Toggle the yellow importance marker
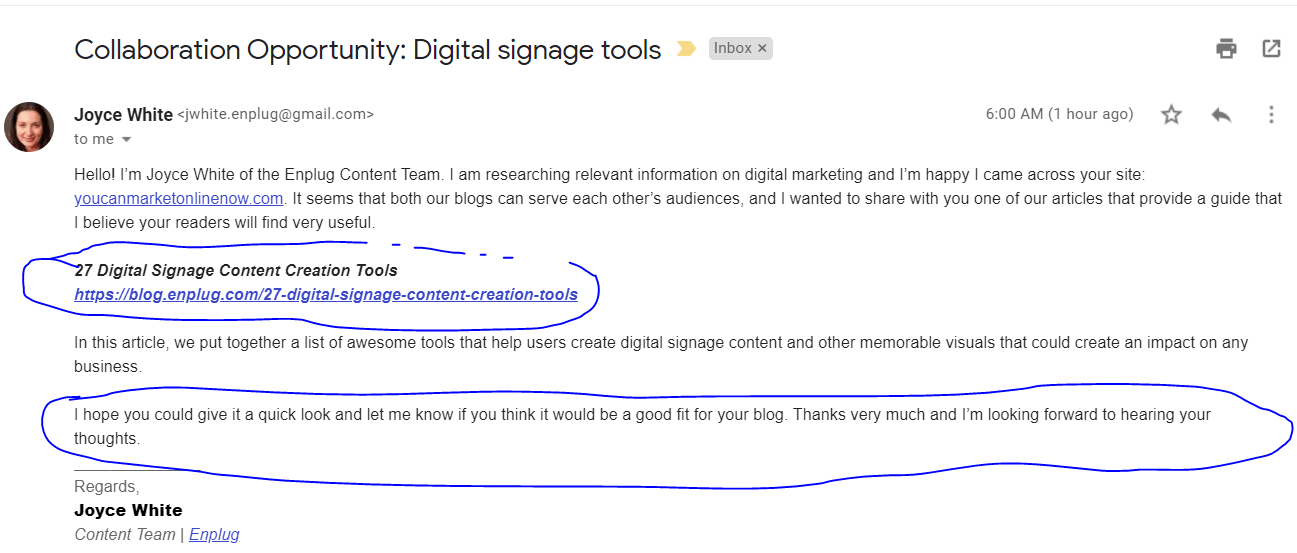The image size is (1297, 553). tap(686, 49)
